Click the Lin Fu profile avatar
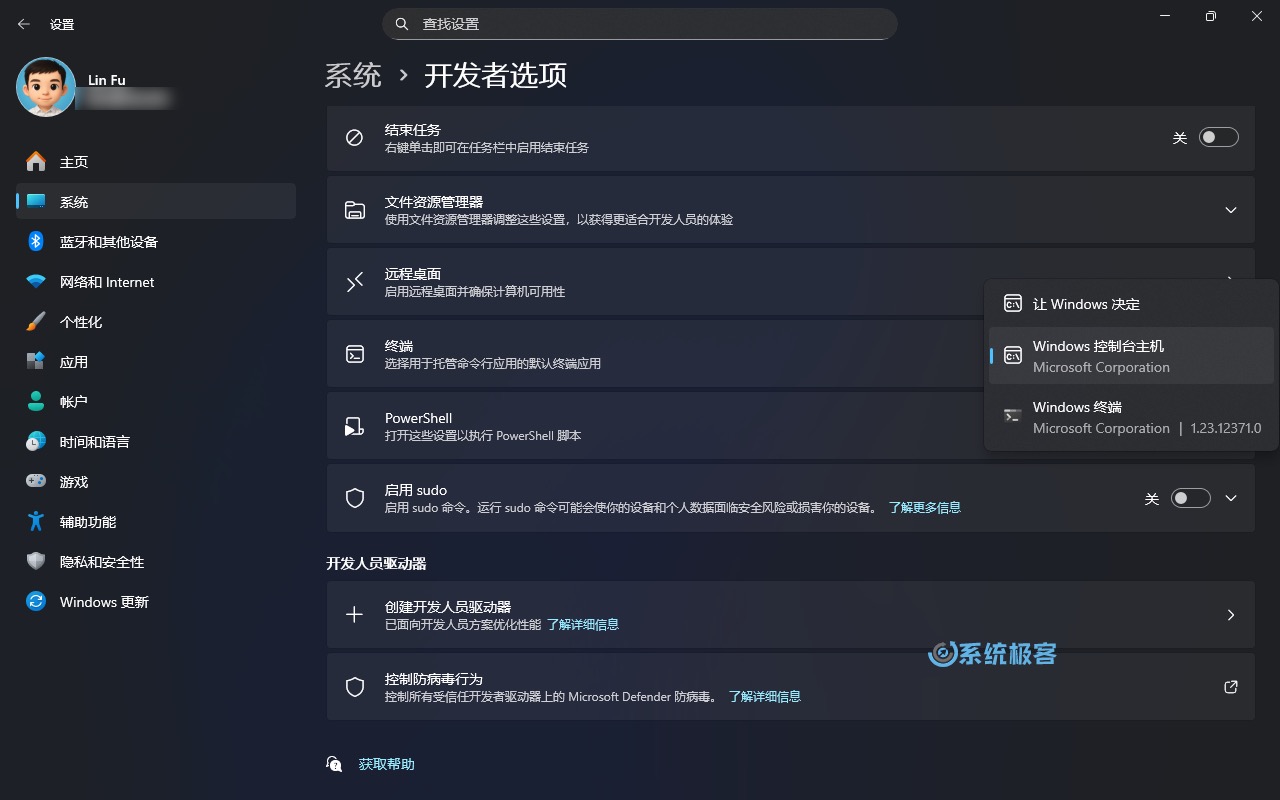This screenshot has height=800, width=1280. 46,87
